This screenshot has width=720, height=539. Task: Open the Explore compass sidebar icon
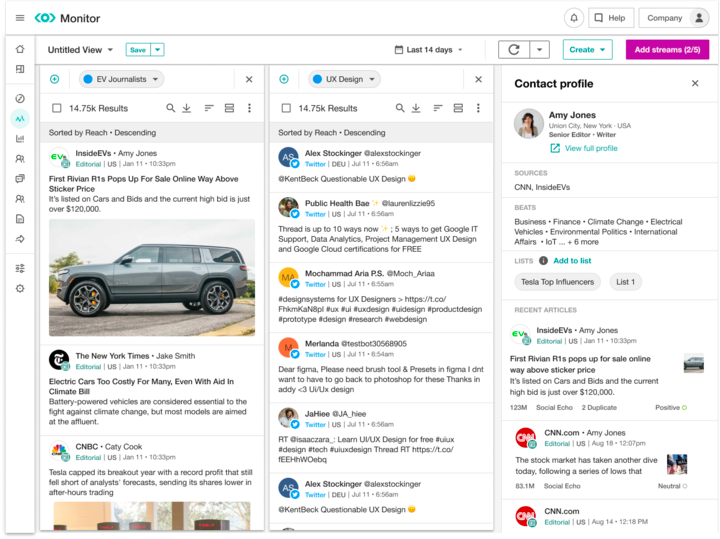20,98
